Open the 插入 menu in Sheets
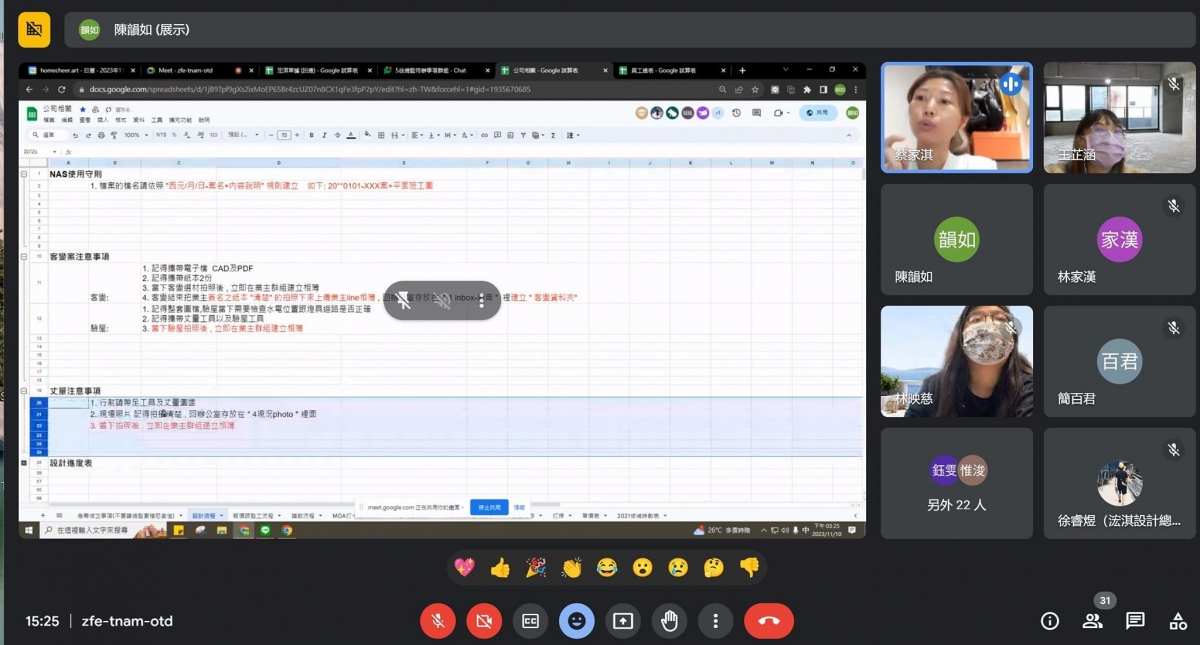 [x=102, y=120]
